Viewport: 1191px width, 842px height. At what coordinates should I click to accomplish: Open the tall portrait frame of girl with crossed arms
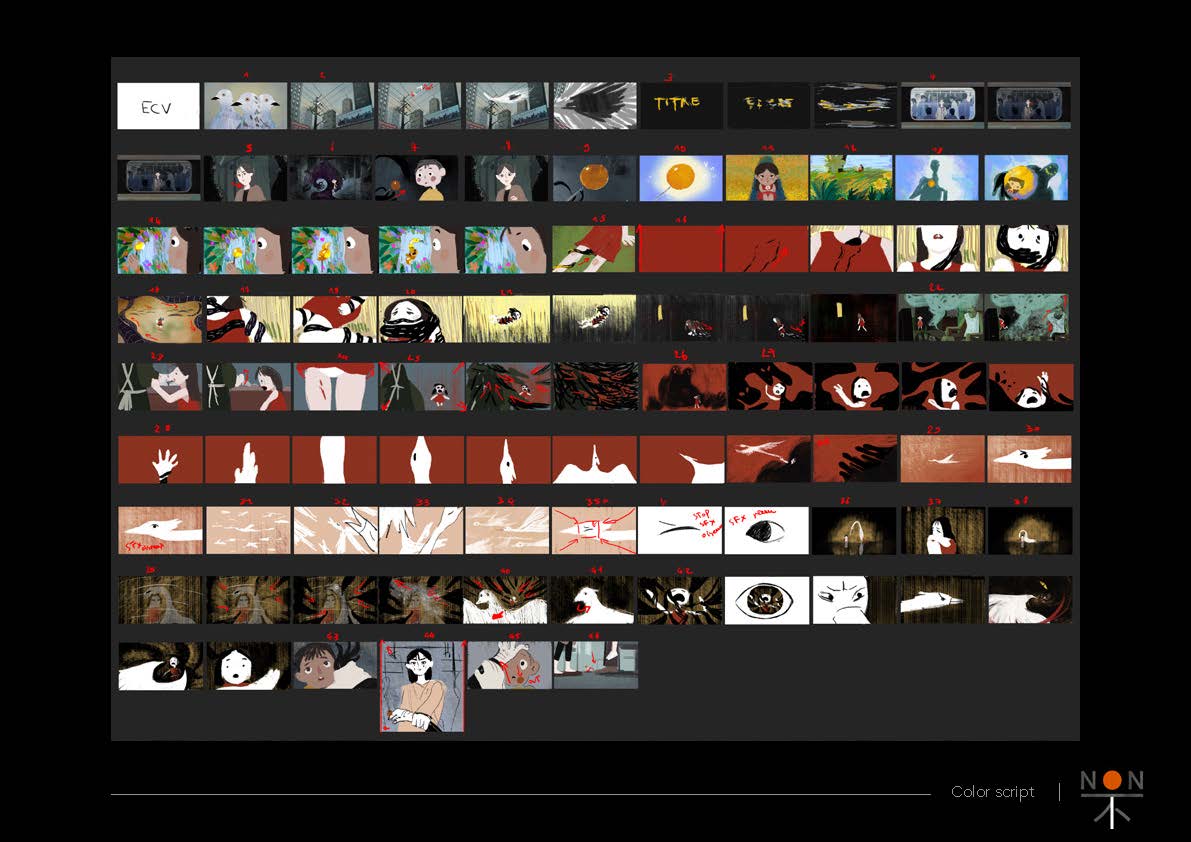(x=422, y=687)
